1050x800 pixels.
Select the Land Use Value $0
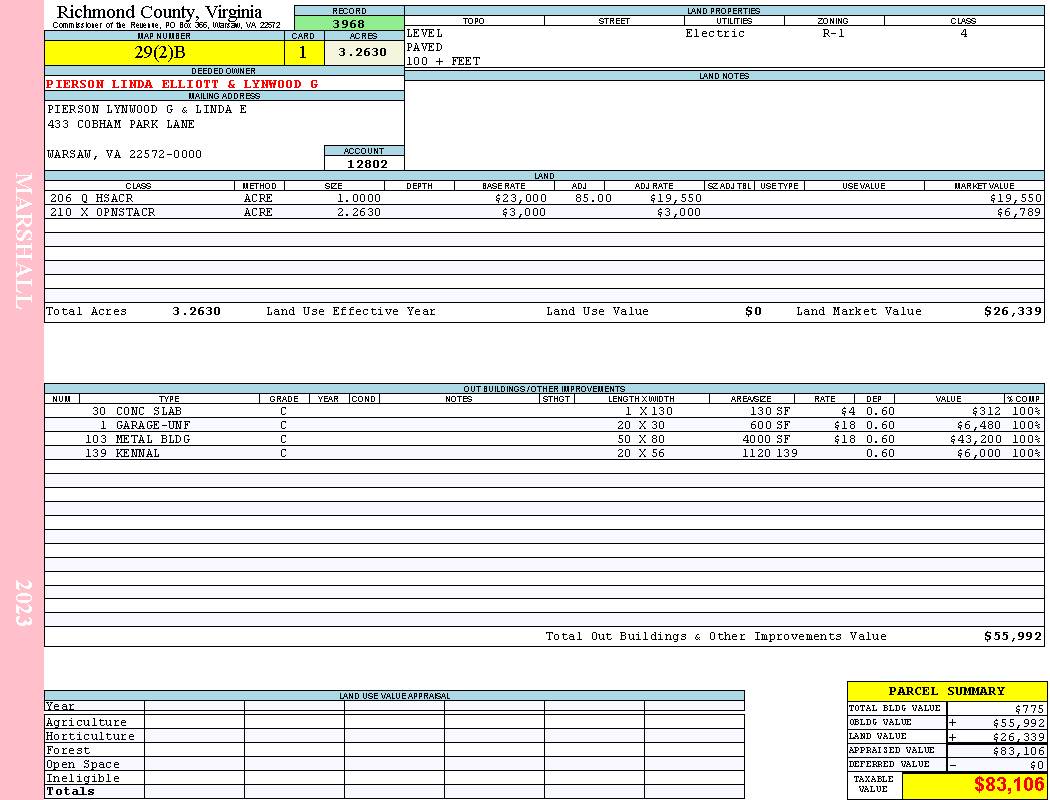click(753, 311)
